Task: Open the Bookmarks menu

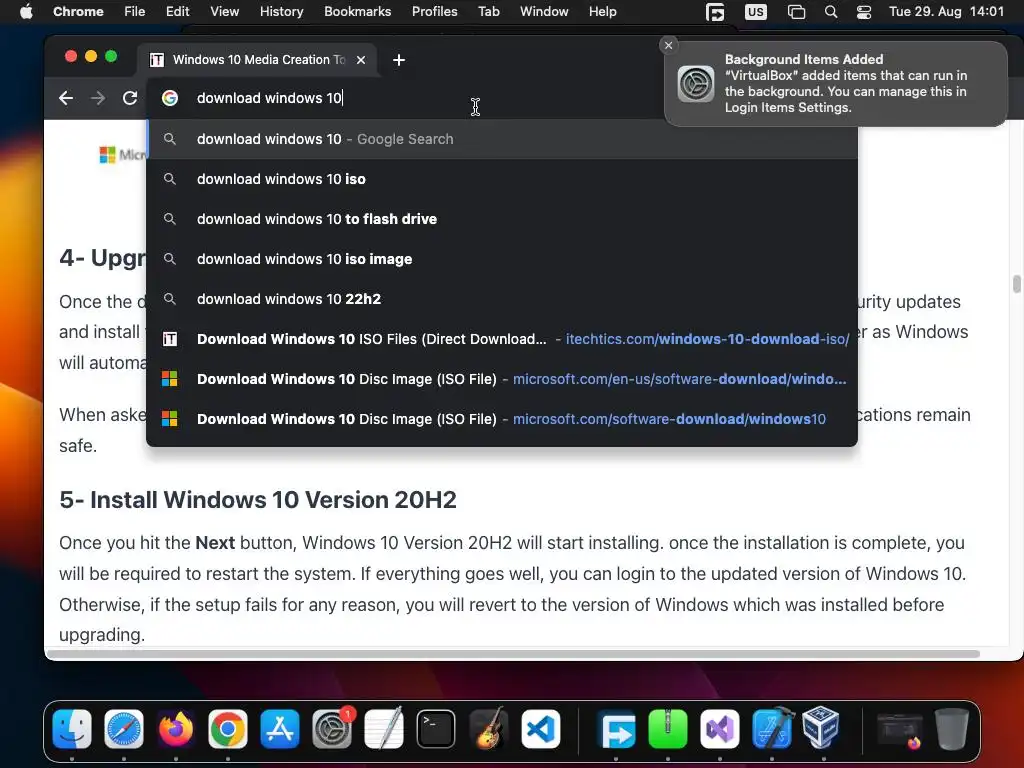Action: click(x=357, y=12)
